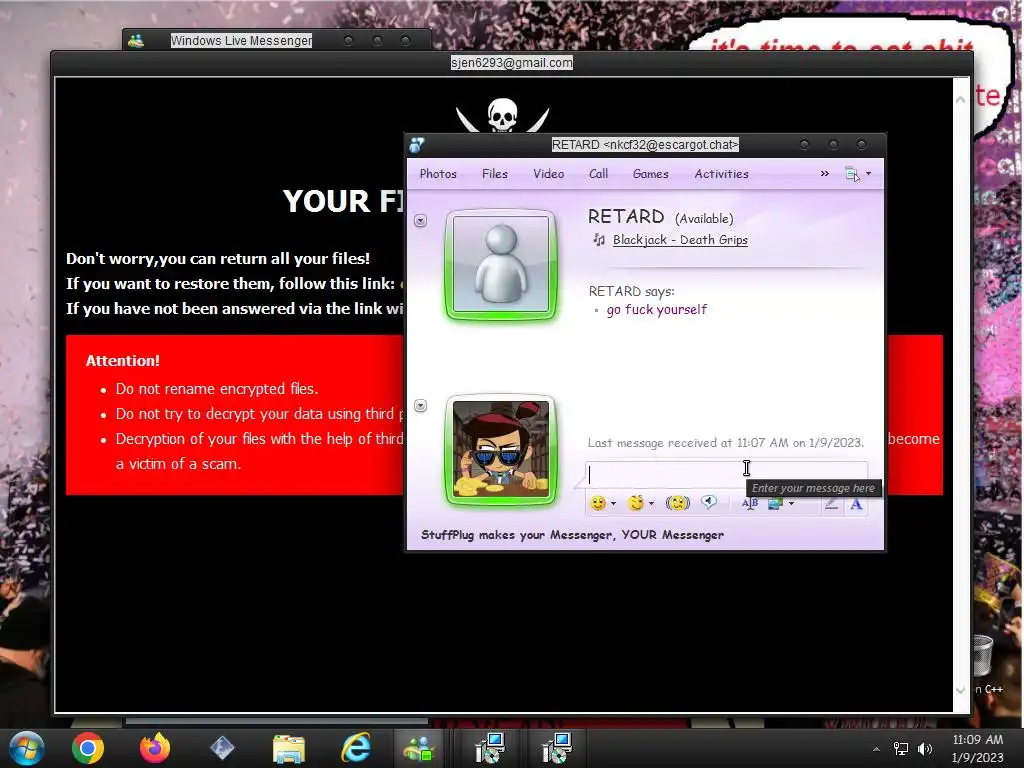Open the Call menu item
Image resolution: width=1024 pixels, height=768 pixels.
point(598,174)
